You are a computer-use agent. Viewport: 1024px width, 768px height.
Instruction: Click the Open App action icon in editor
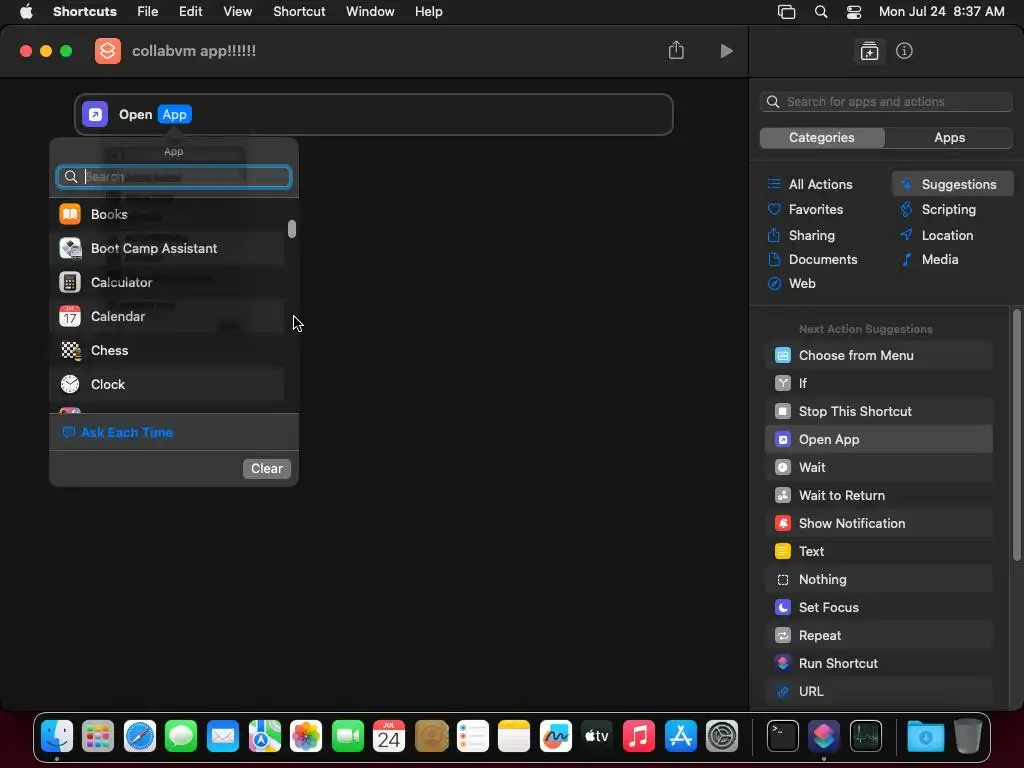pyautogui.click(x=95, y=114)
